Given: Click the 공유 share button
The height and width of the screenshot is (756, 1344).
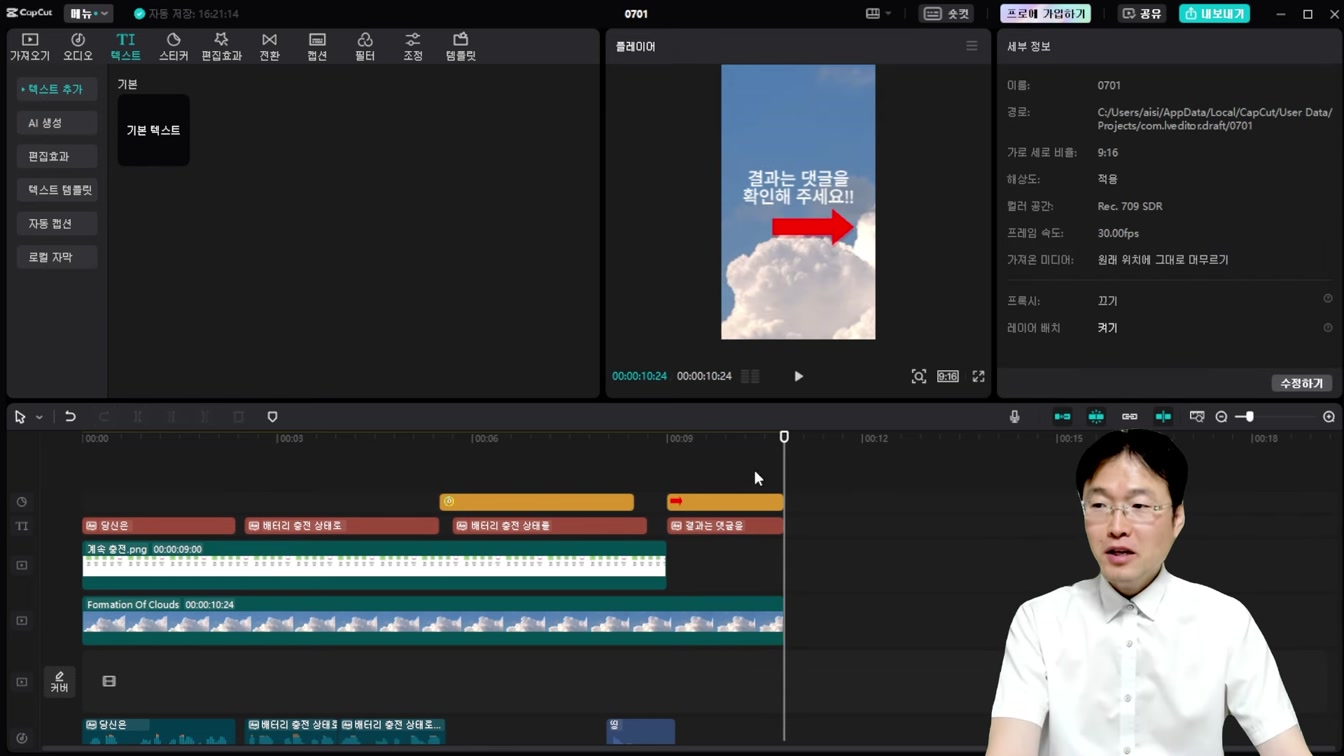Looking at the screenshot, I should click(1142, 14).
